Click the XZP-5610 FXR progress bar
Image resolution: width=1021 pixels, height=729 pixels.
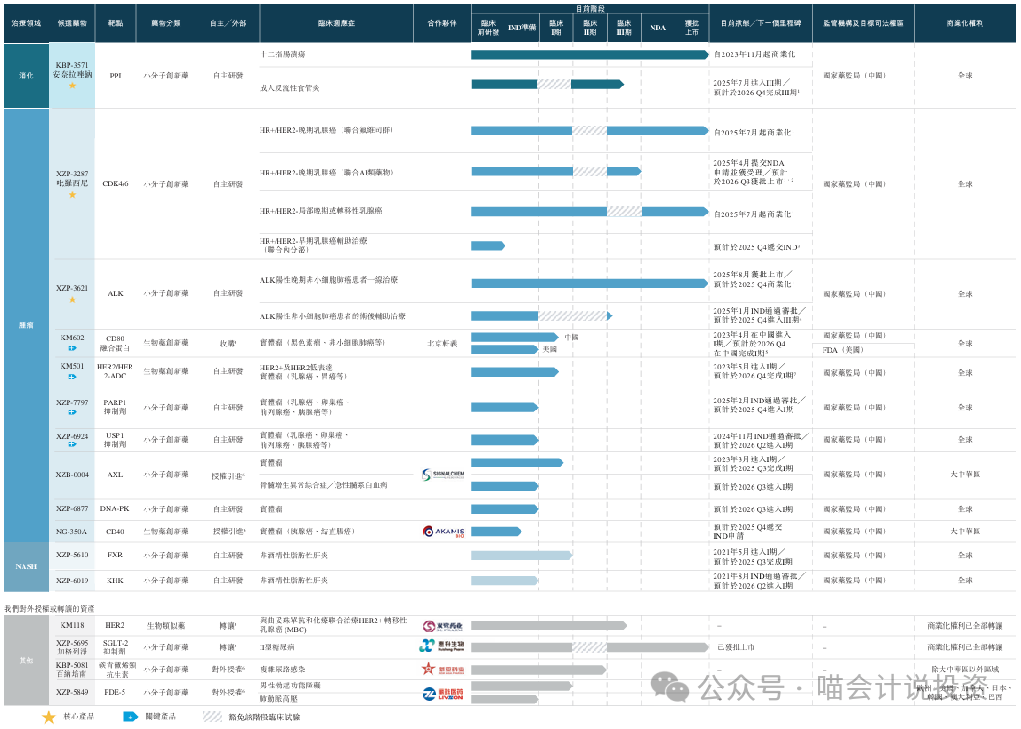coord(521,555)
